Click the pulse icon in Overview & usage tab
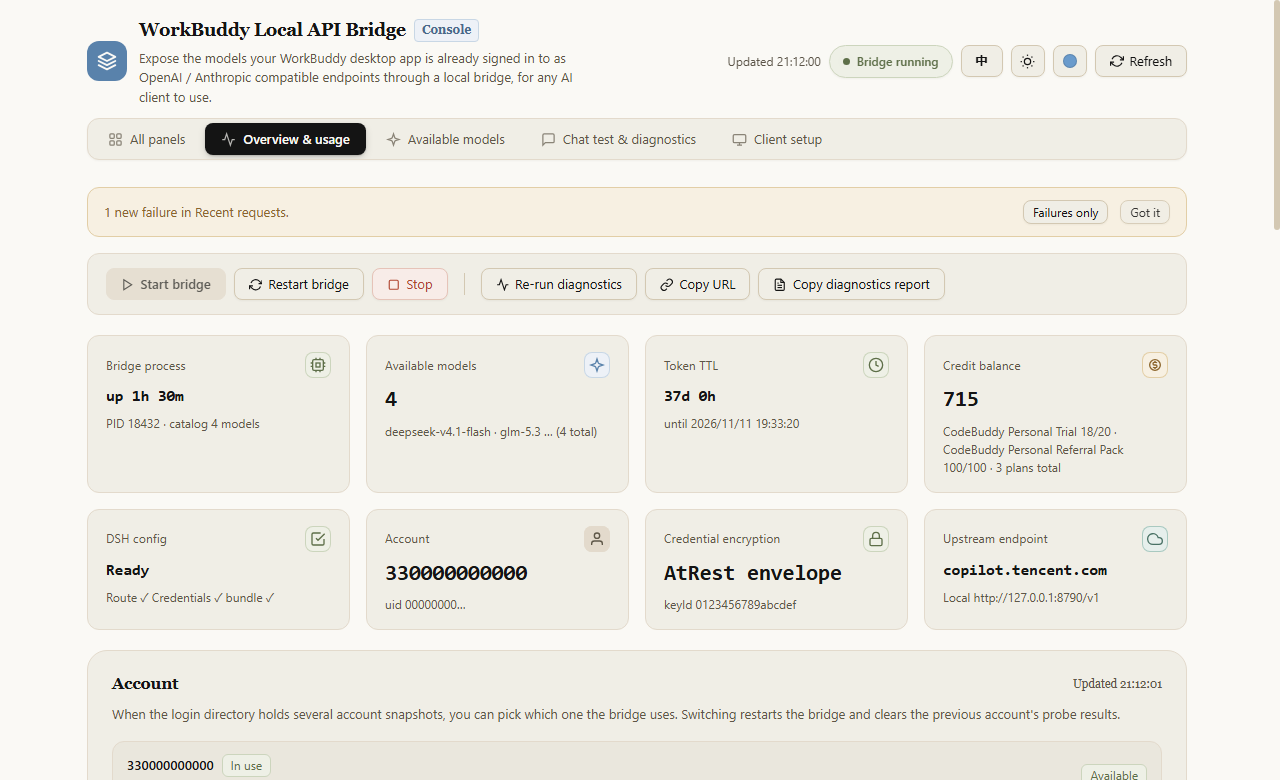Image resolution: width=1280 pixels, height=780 pixels. click(x=229, y=140)
